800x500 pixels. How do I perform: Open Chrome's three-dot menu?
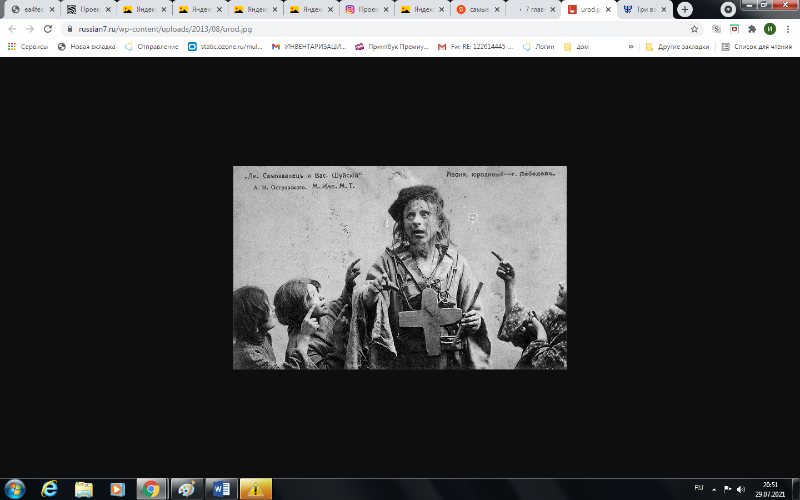pos(788,29)
